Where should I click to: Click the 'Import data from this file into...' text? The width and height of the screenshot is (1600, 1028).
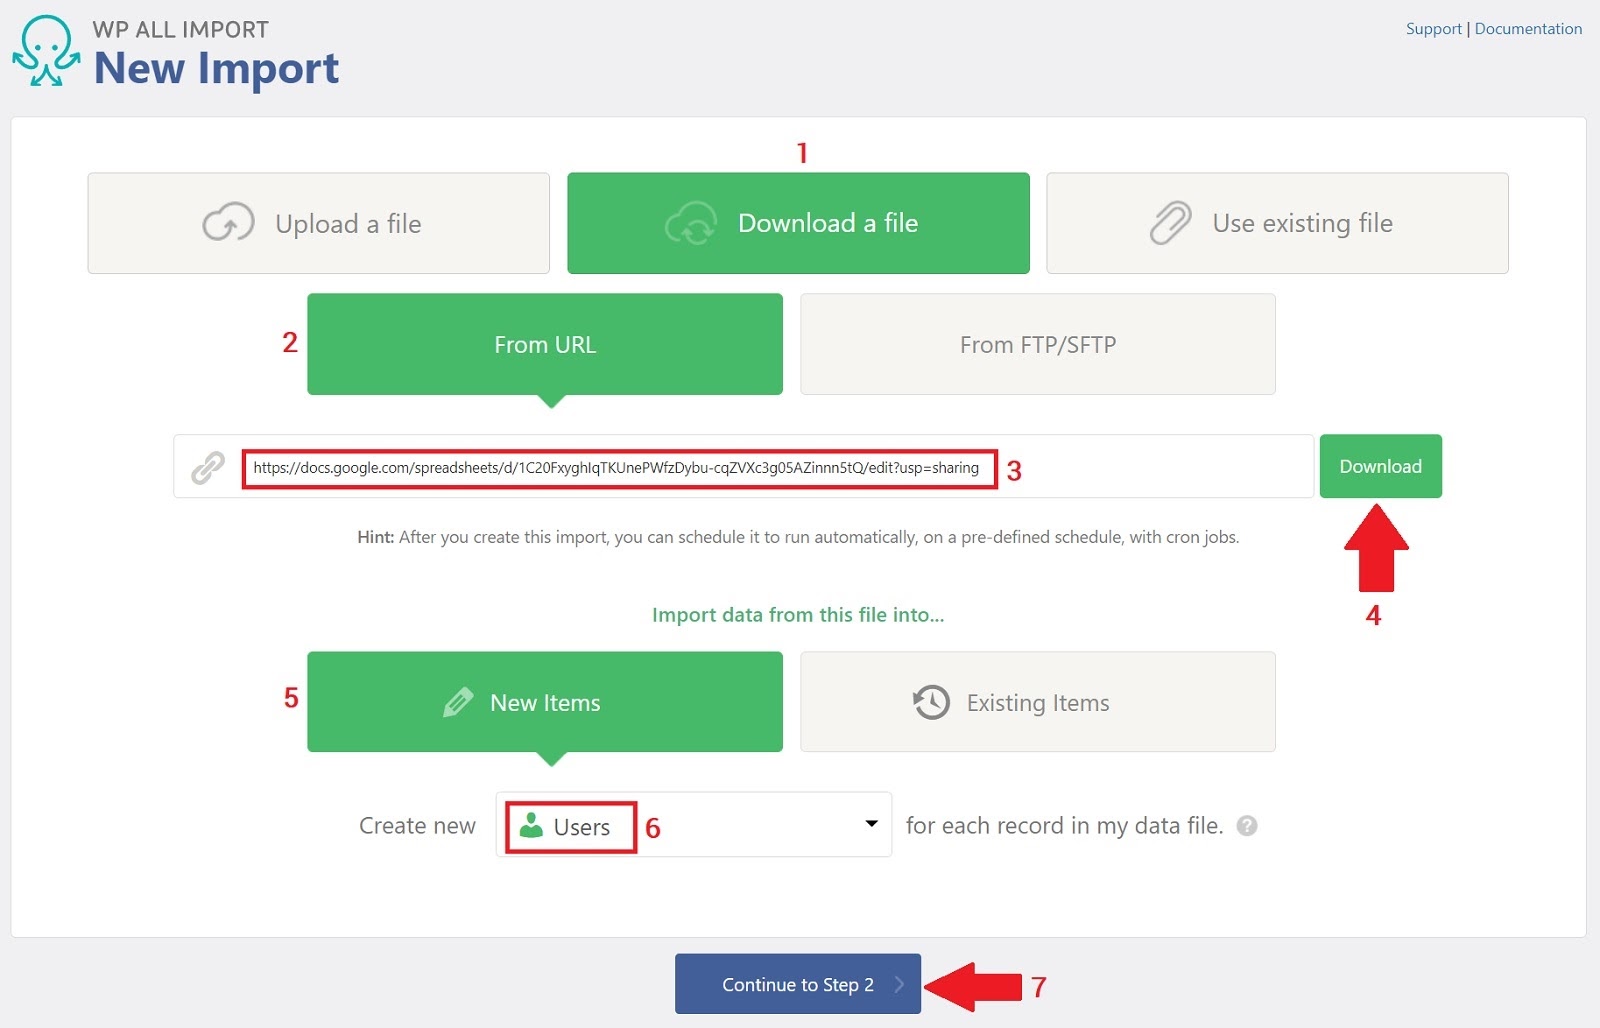(x=798, y=615)
